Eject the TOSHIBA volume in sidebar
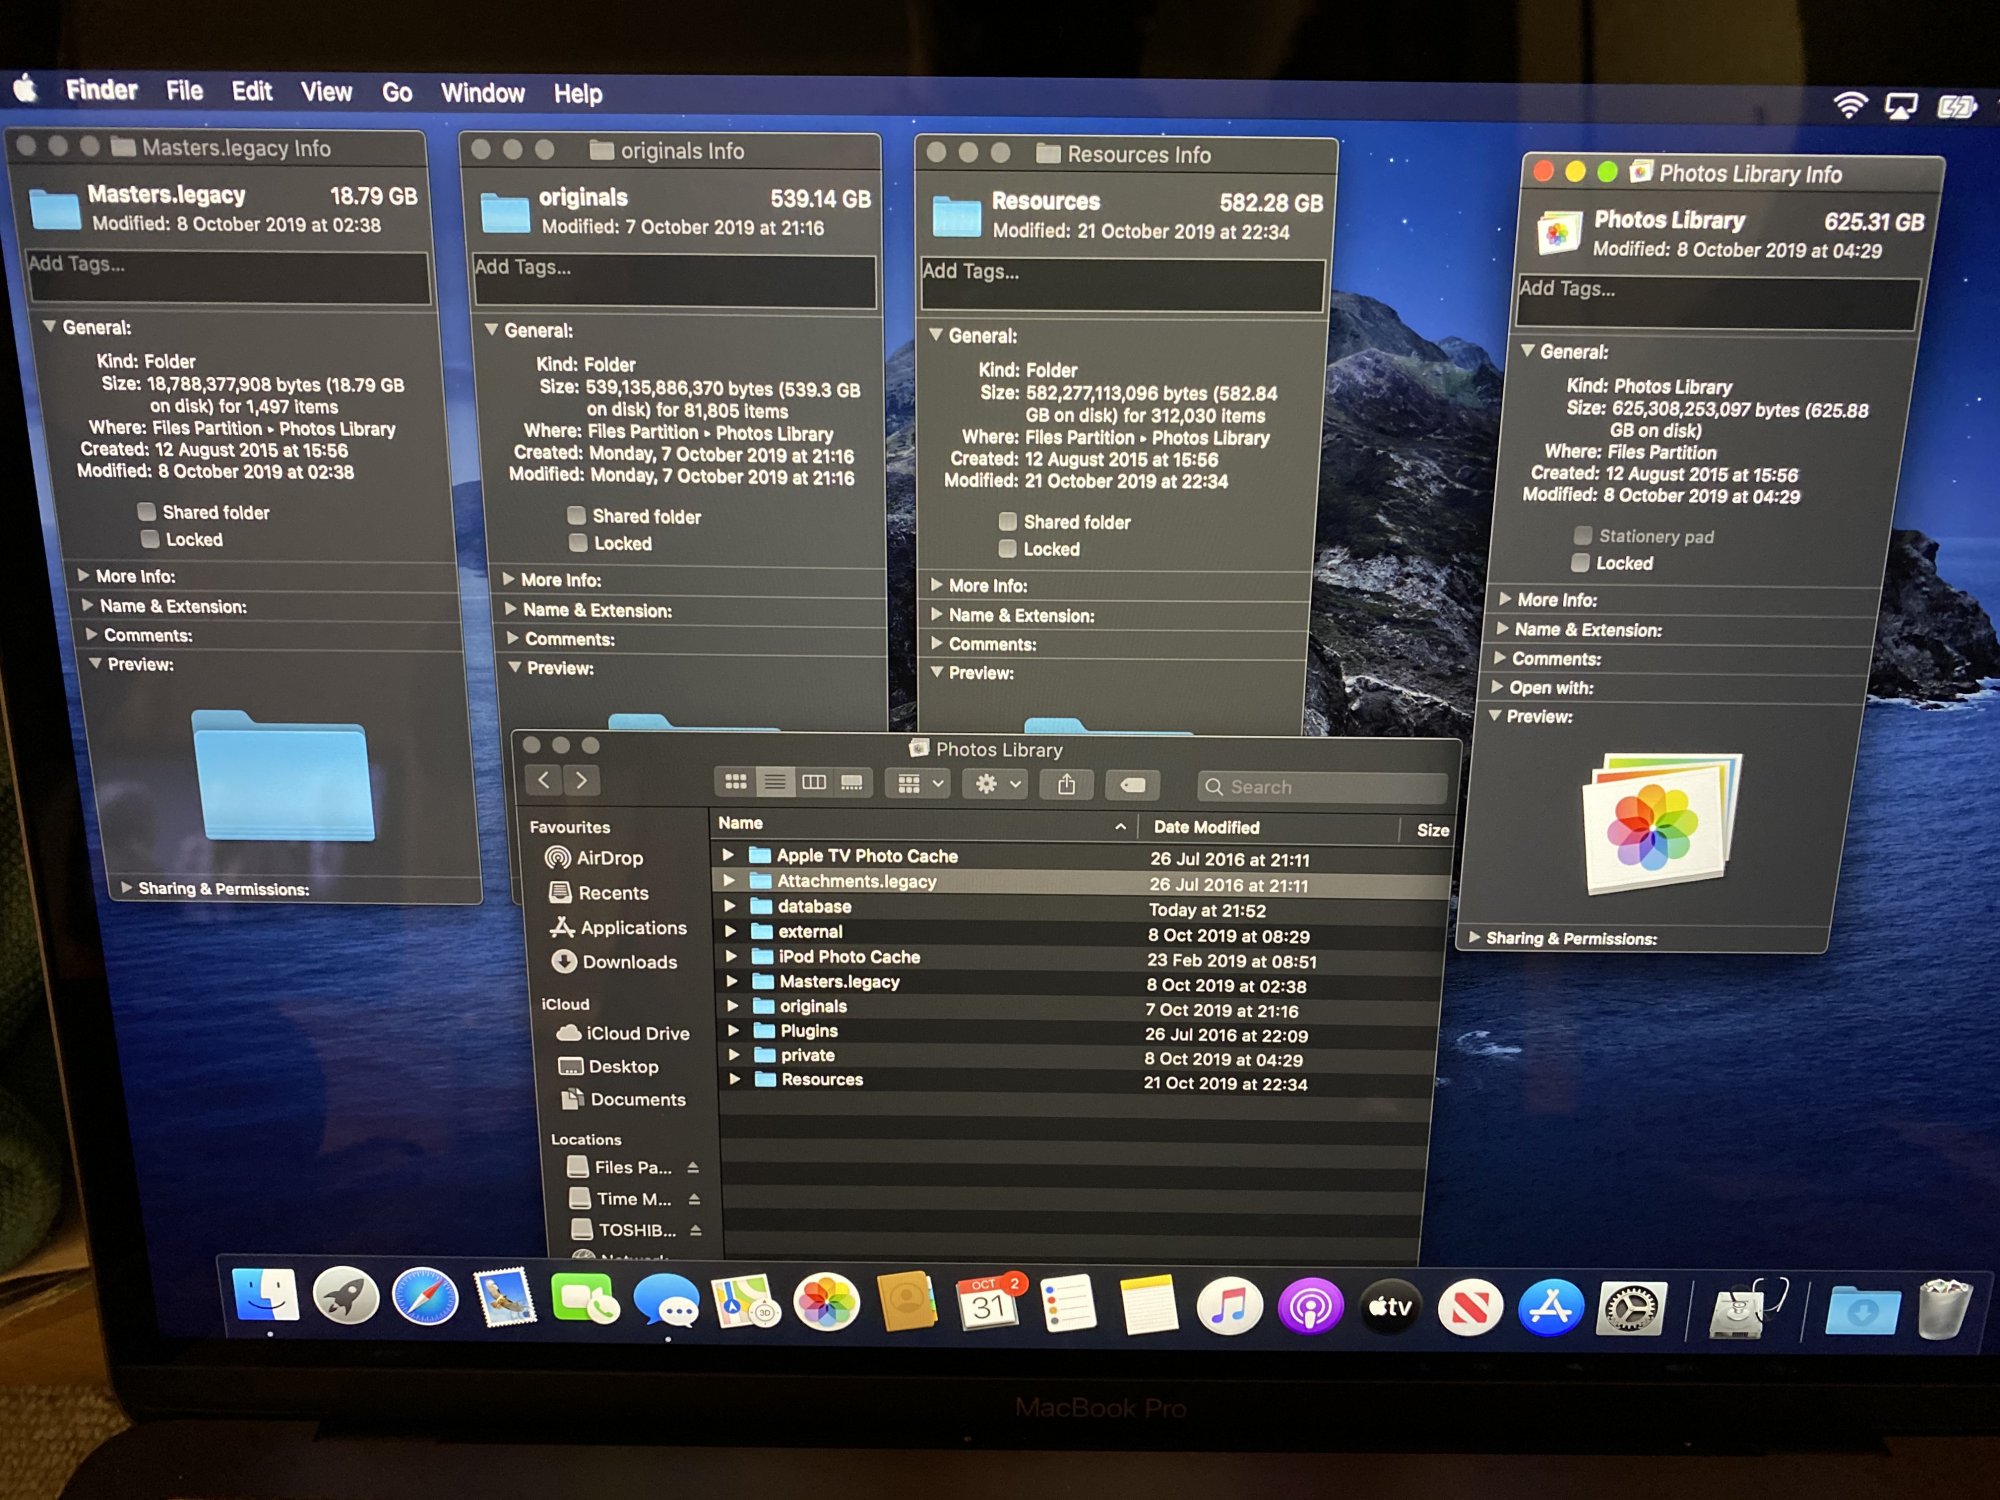This screenshot has height=1500, width=2000. [695, 1231]
